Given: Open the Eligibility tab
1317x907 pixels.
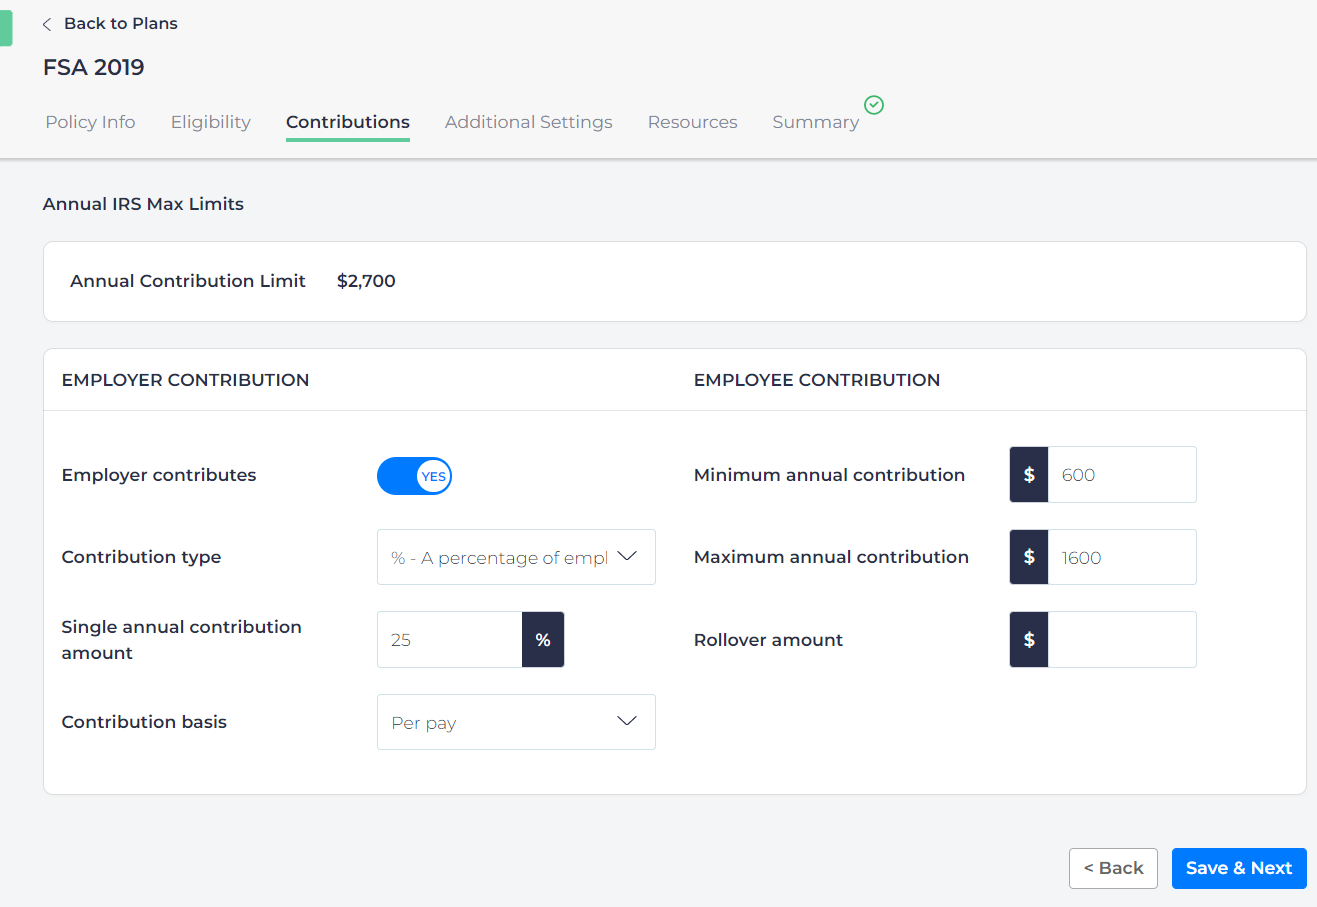Looking at the screenshot, I should click(x=210, y=122).
